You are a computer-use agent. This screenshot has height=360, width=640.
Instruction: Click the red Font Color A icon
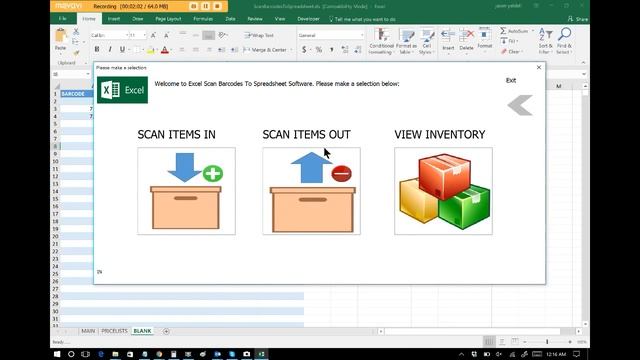(164, 50)
